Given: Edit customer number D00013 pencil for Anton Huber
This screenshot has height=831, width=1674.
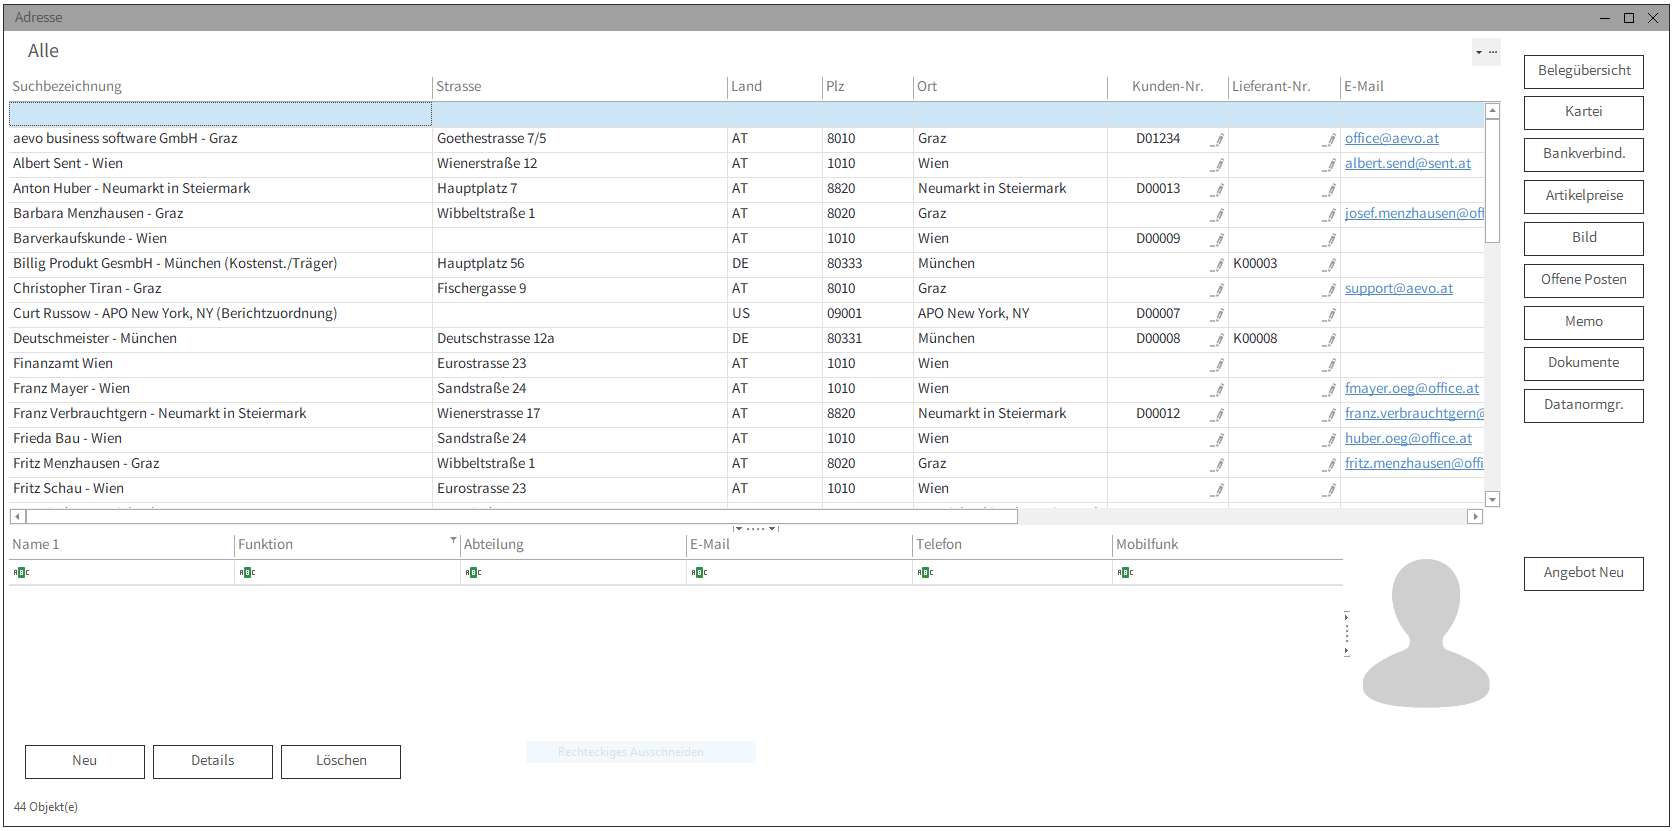Looking at the screenshot, I should pos(1218,189).
